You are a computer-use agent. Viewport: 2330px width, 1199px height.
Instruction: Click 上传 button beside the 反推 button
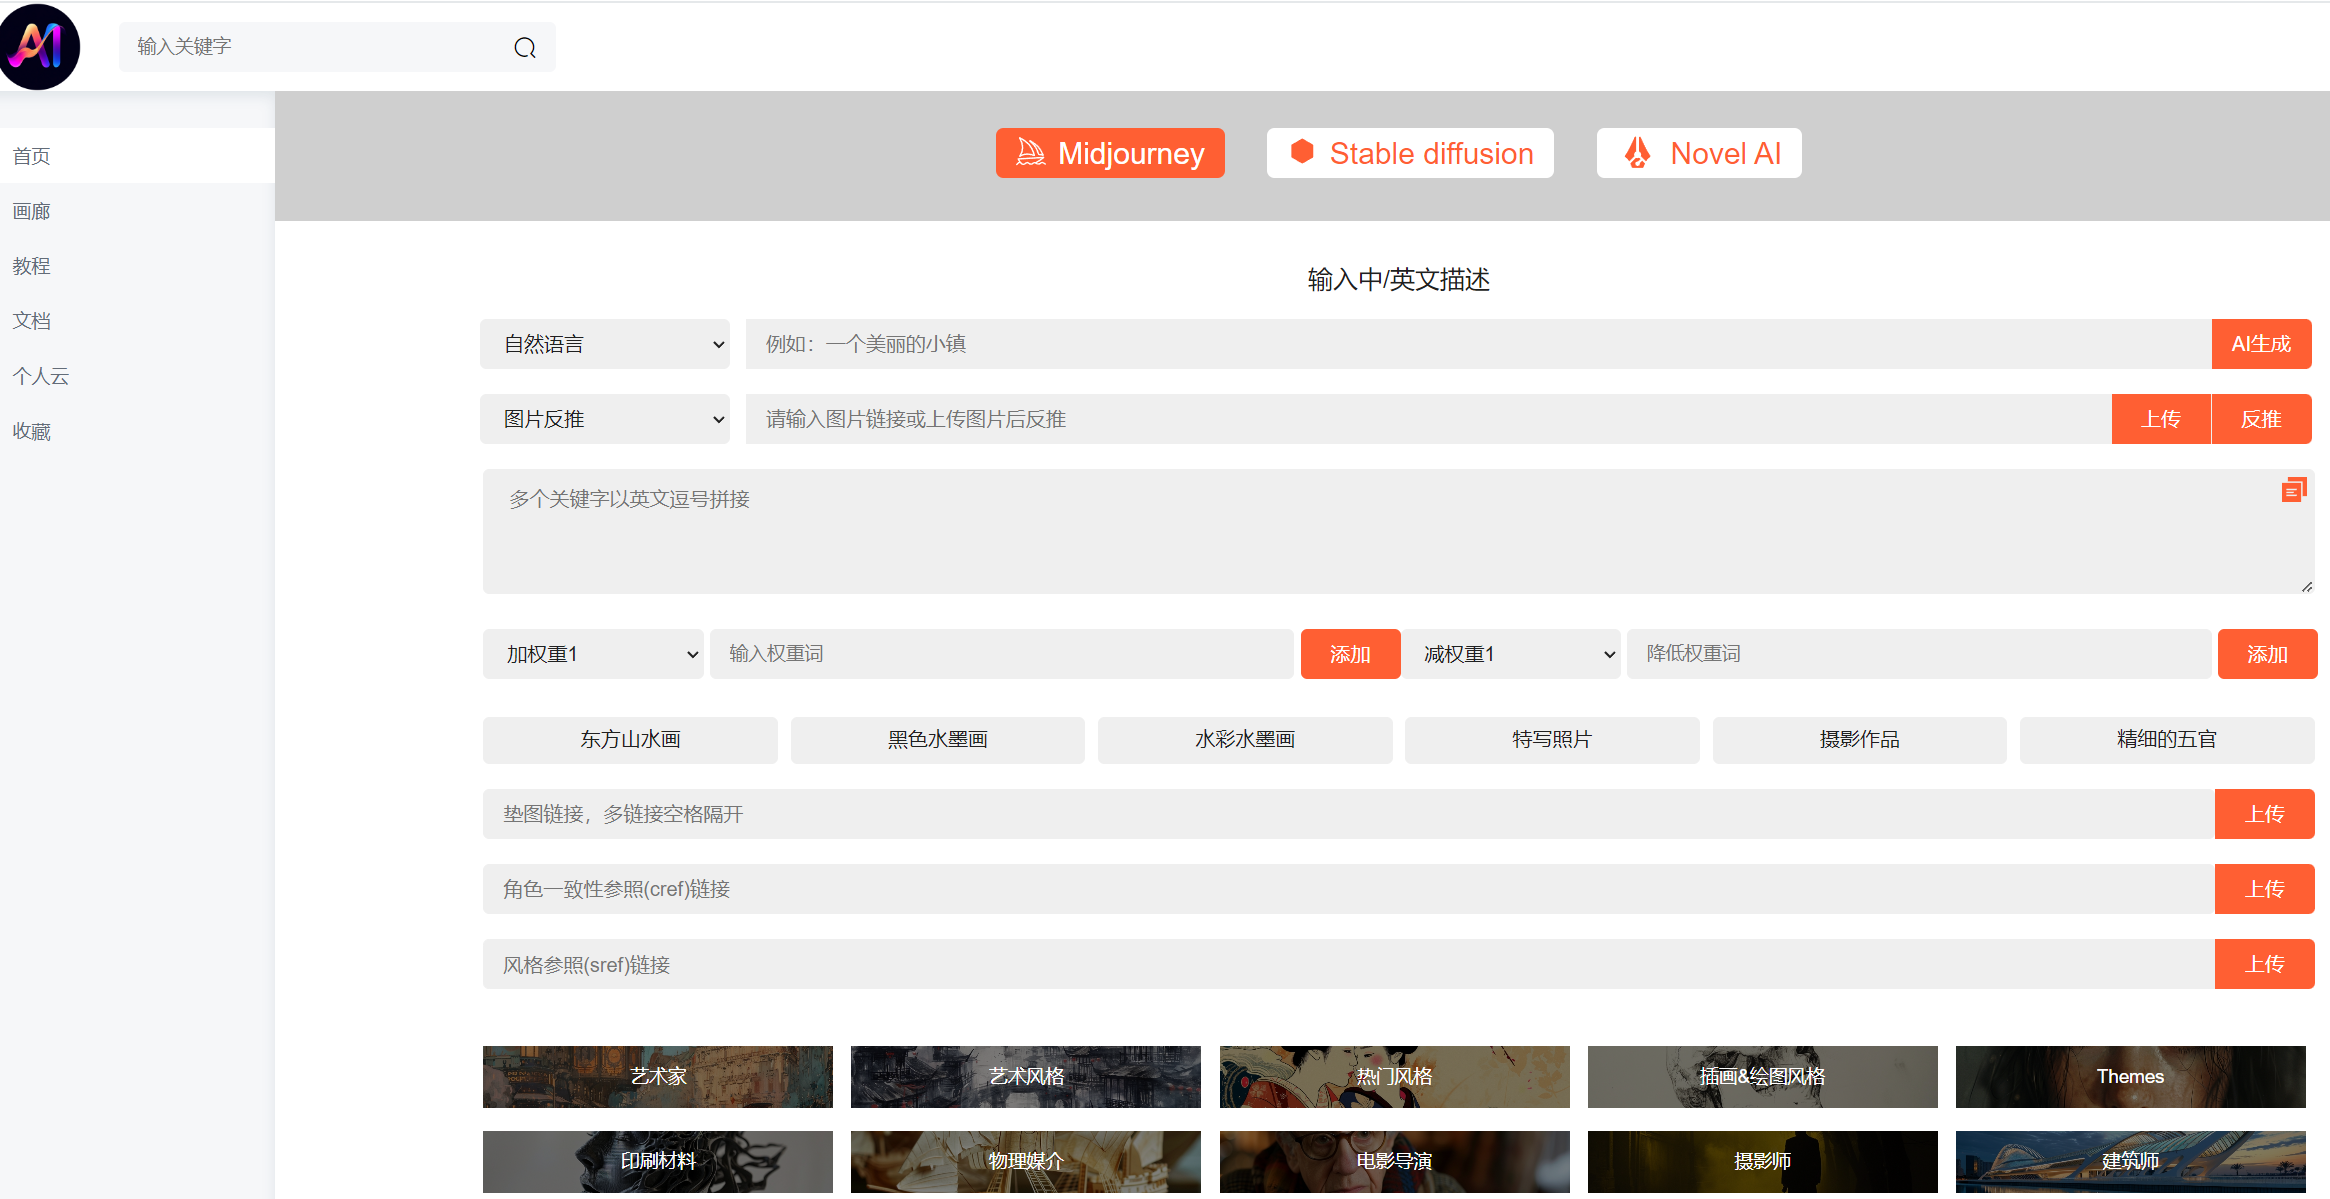pos(2161,419)
